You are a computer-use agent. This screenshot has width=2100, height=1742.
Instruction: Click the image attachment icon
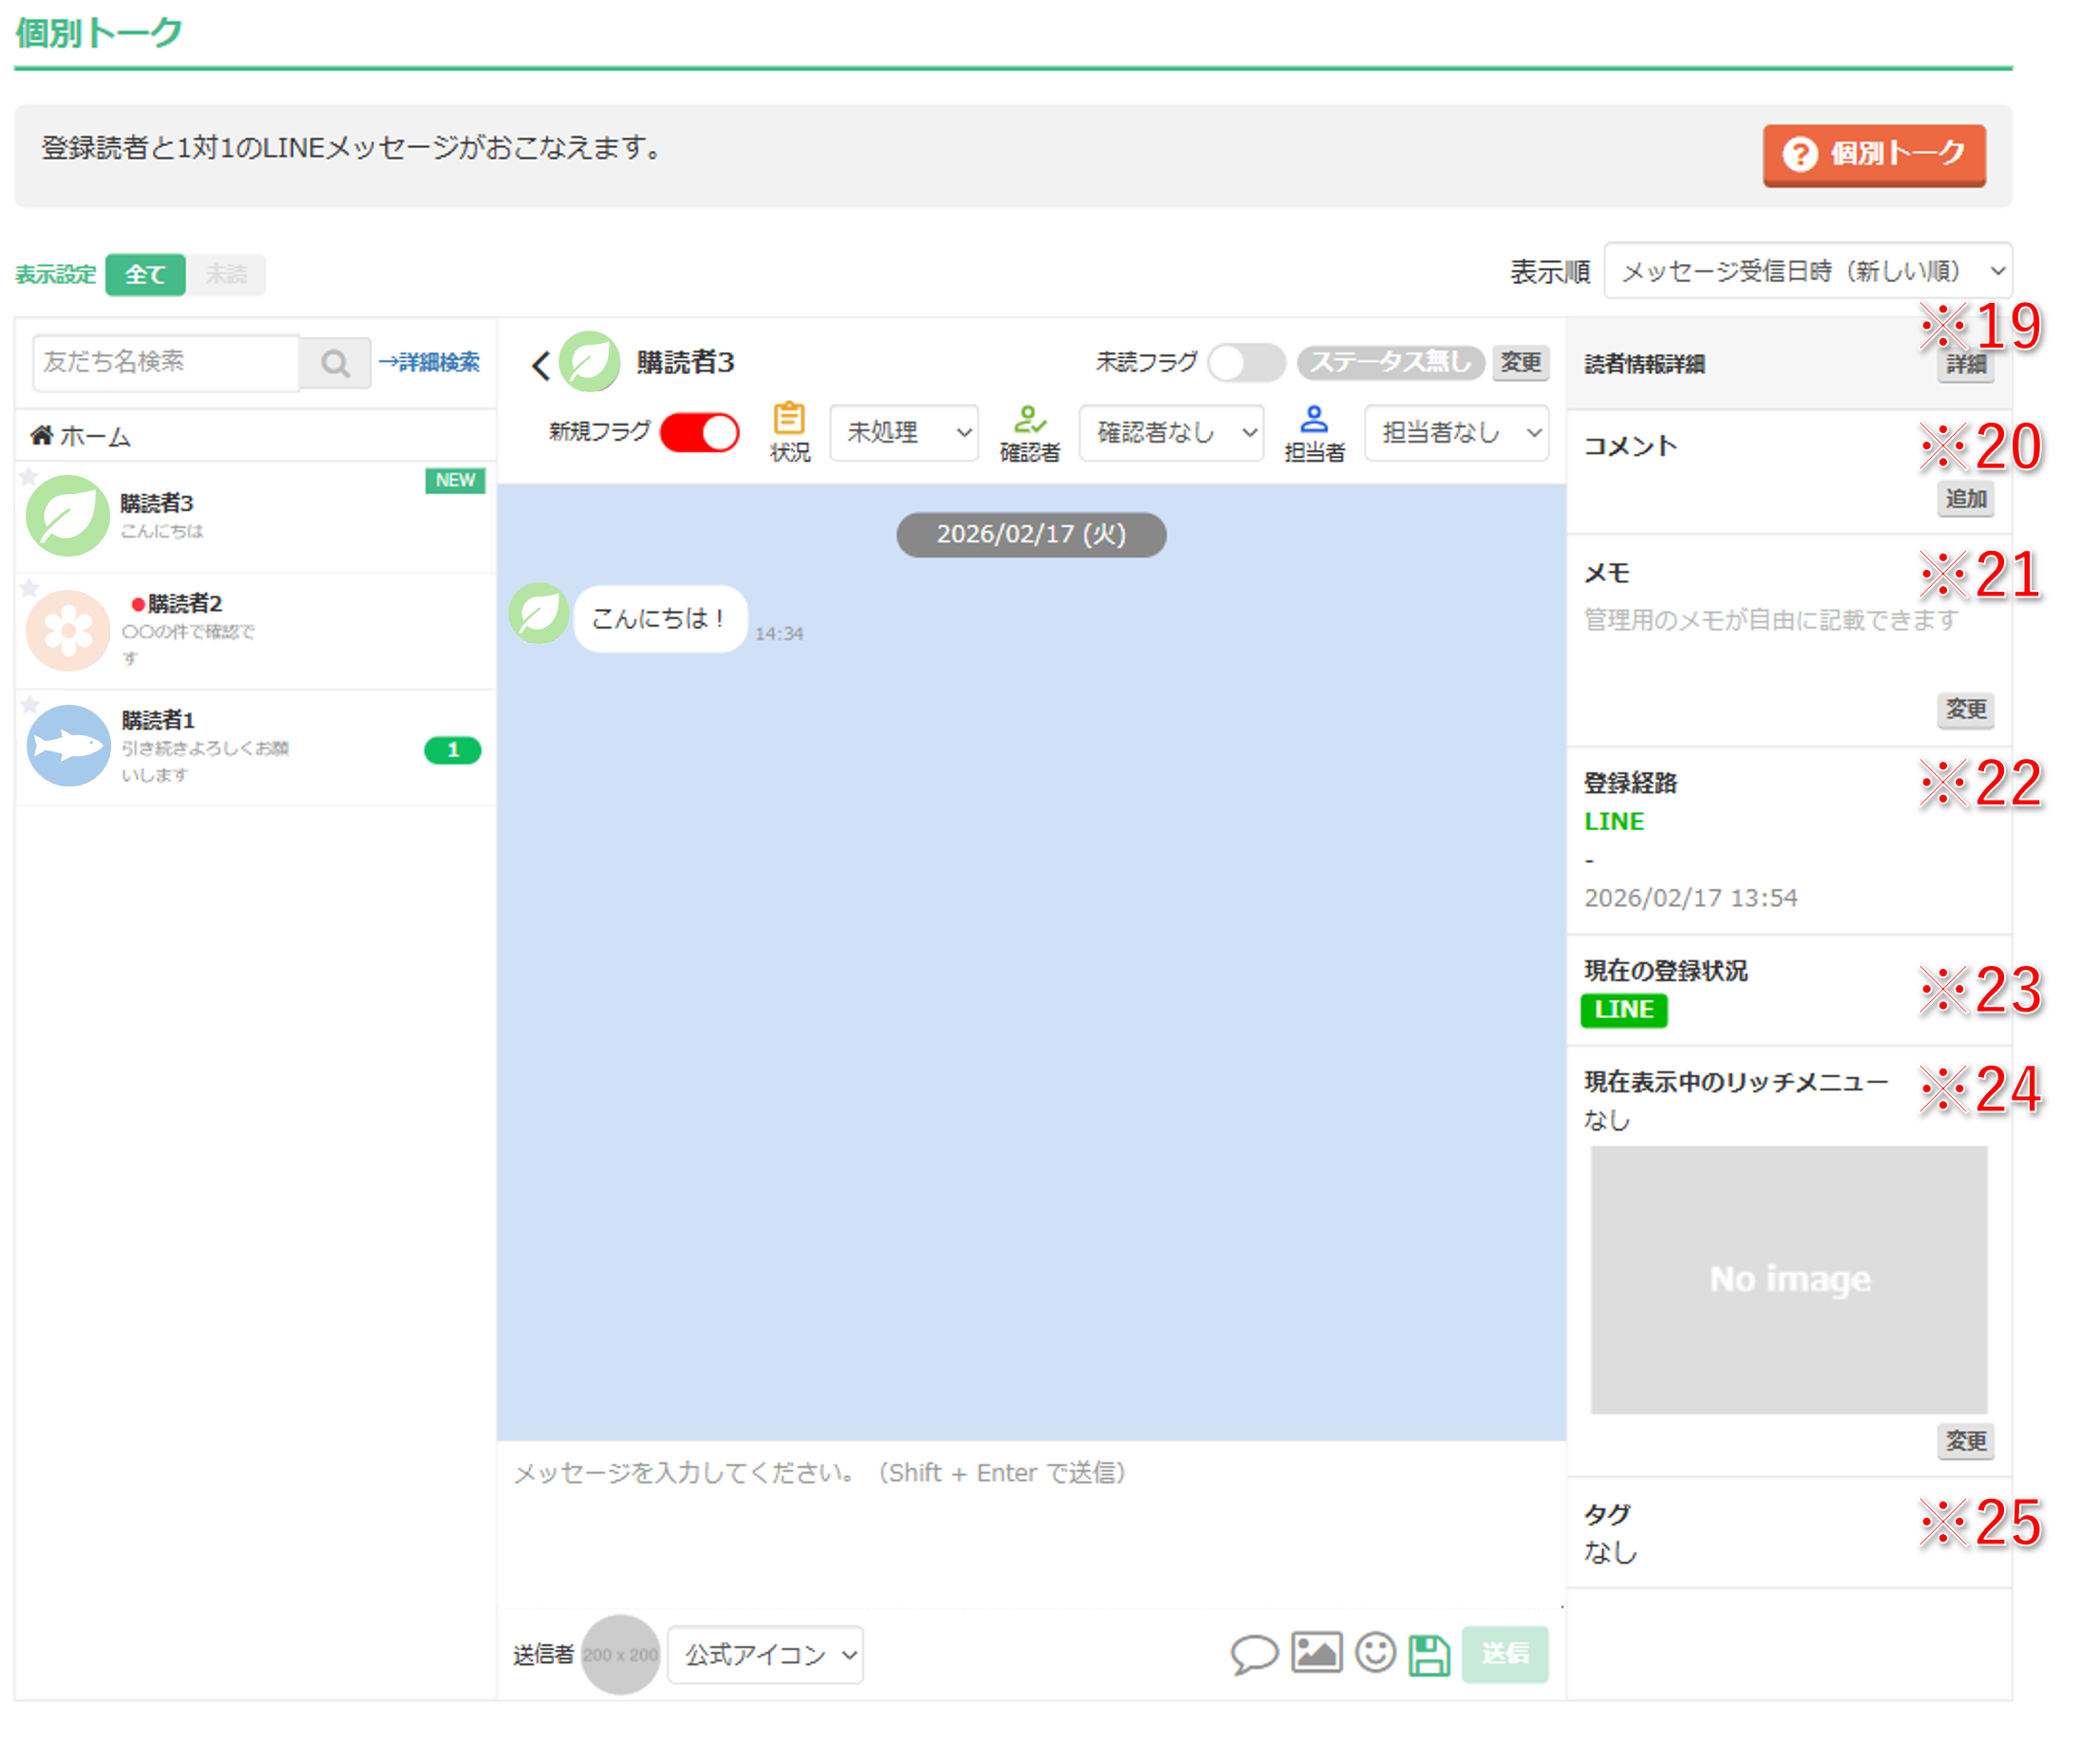tap(1316, 1653)
